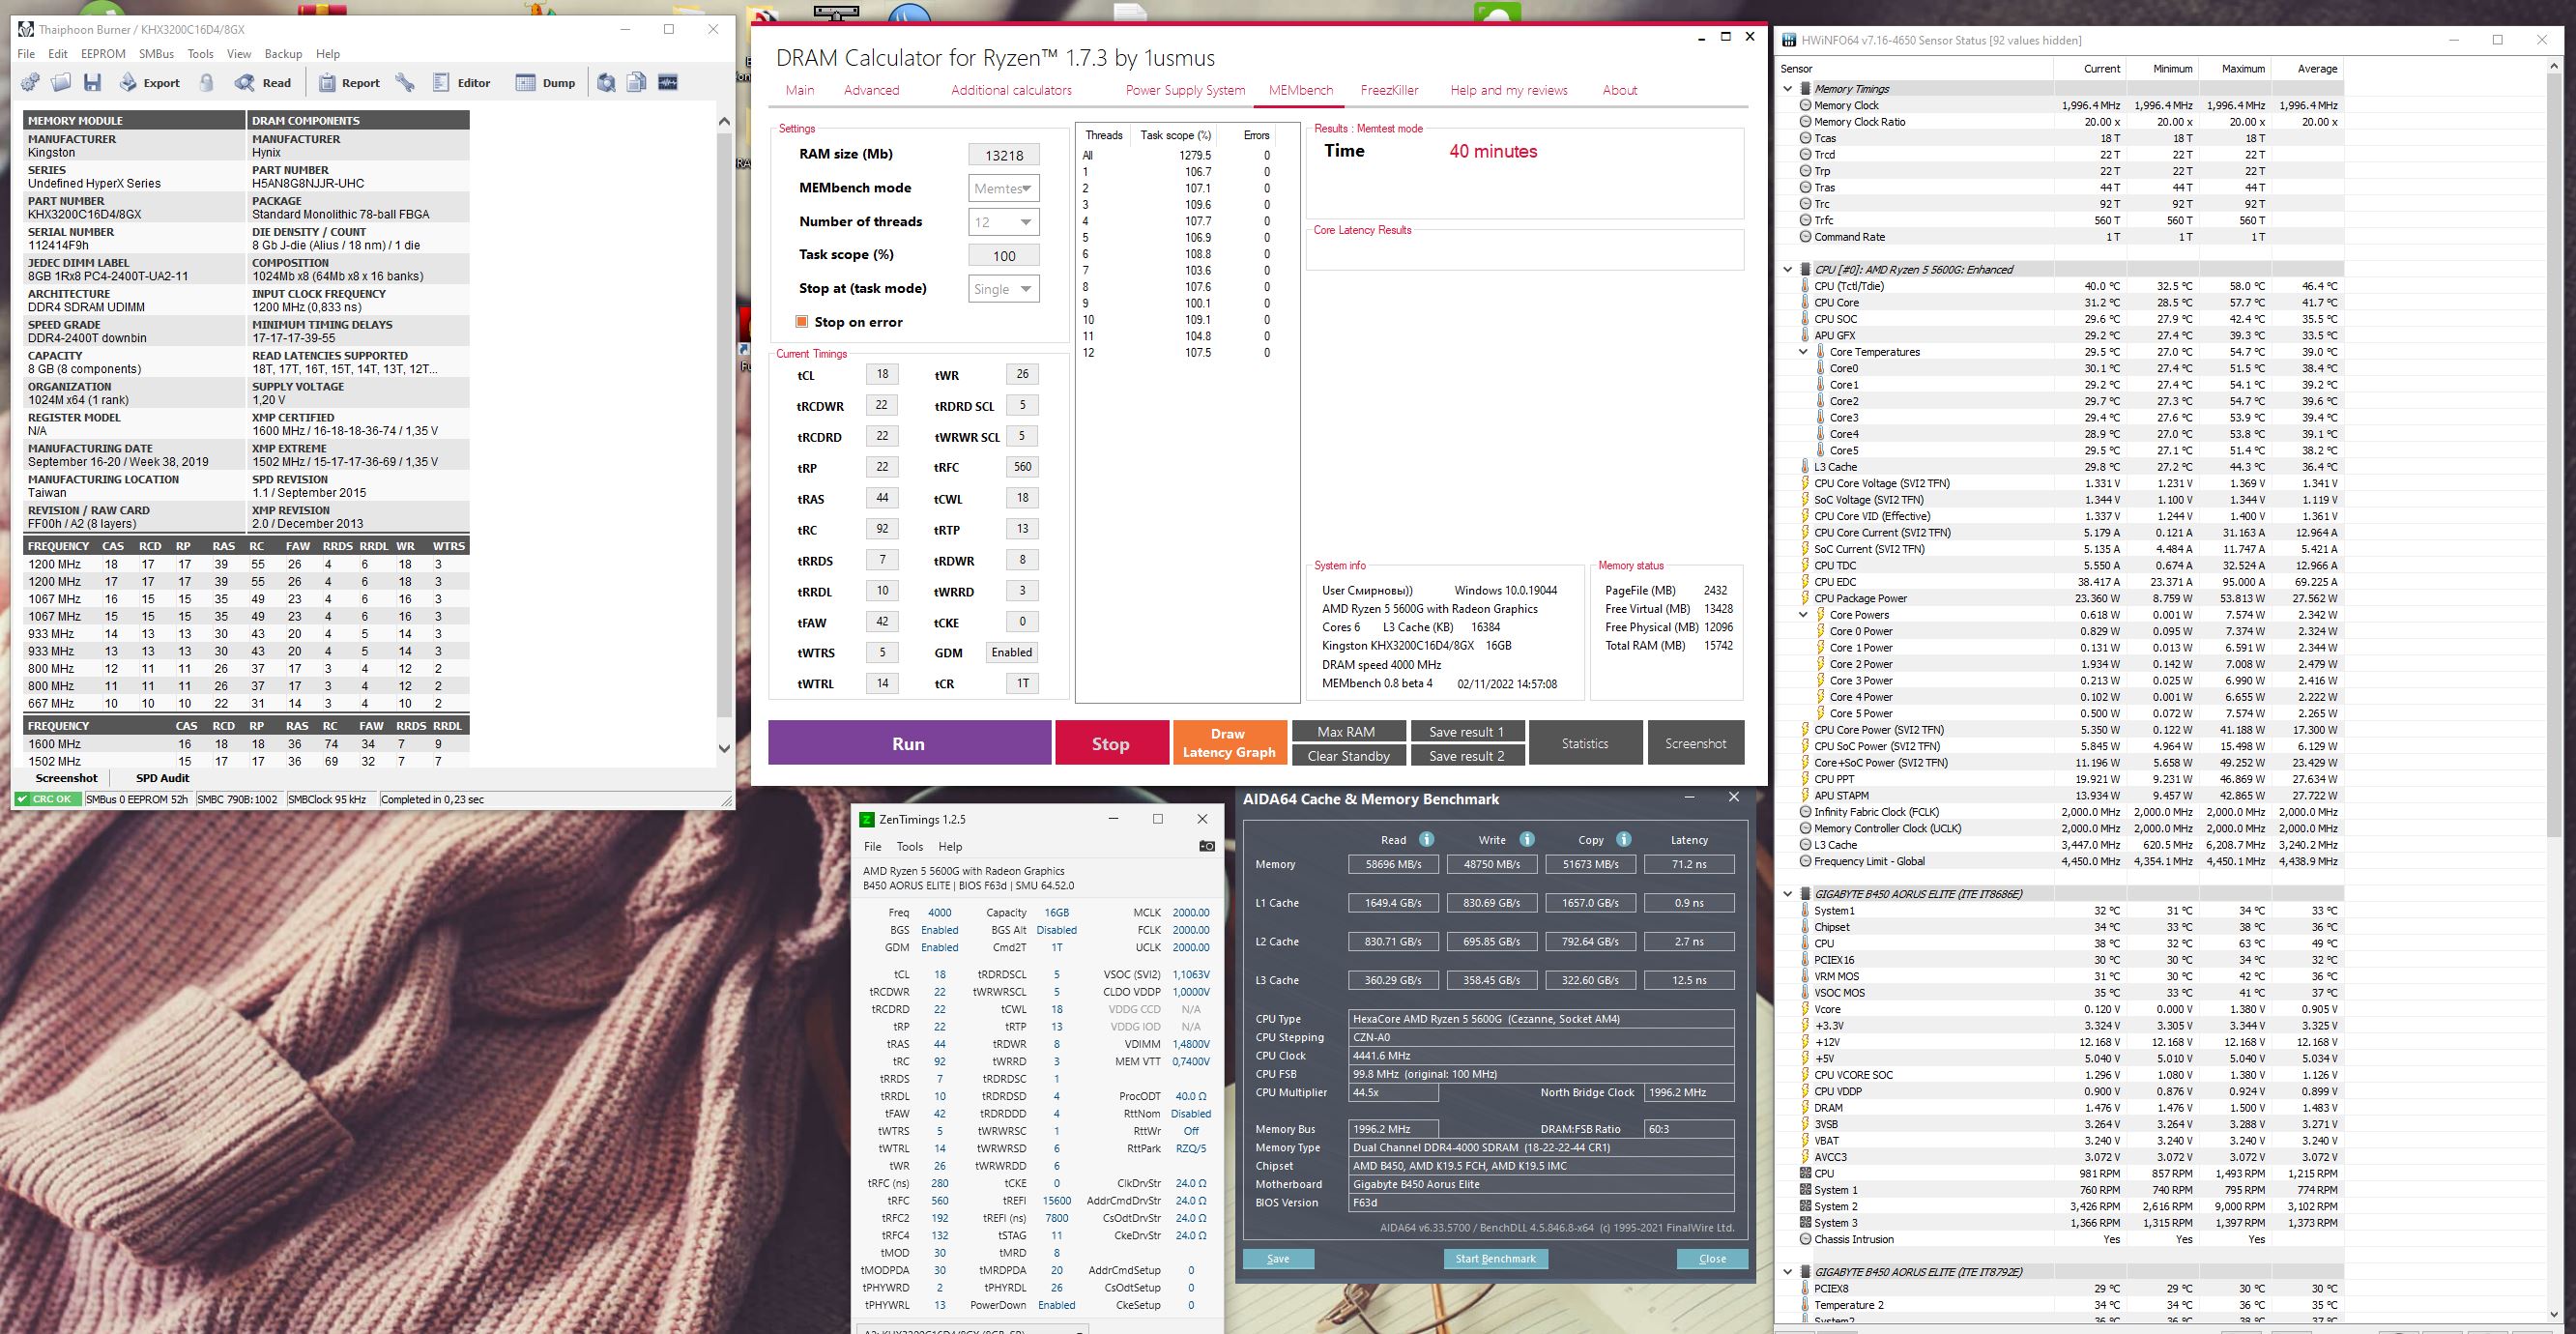2576x1334 pixels.
Task: Open the MEMbench mode dropdown
Action: coord(1004,188)
